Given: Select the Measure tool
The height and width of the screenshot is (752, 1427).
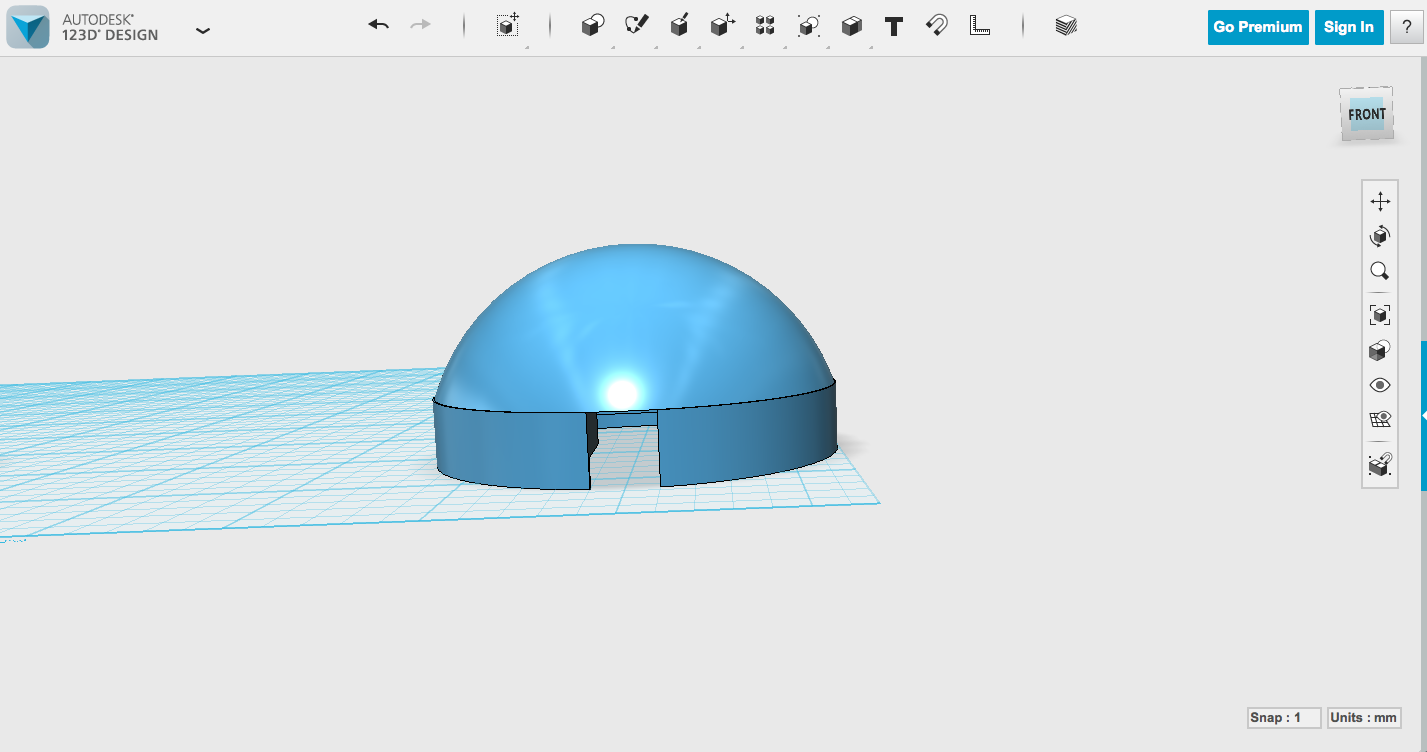Looking at the screenshot, I should [980, 26].
